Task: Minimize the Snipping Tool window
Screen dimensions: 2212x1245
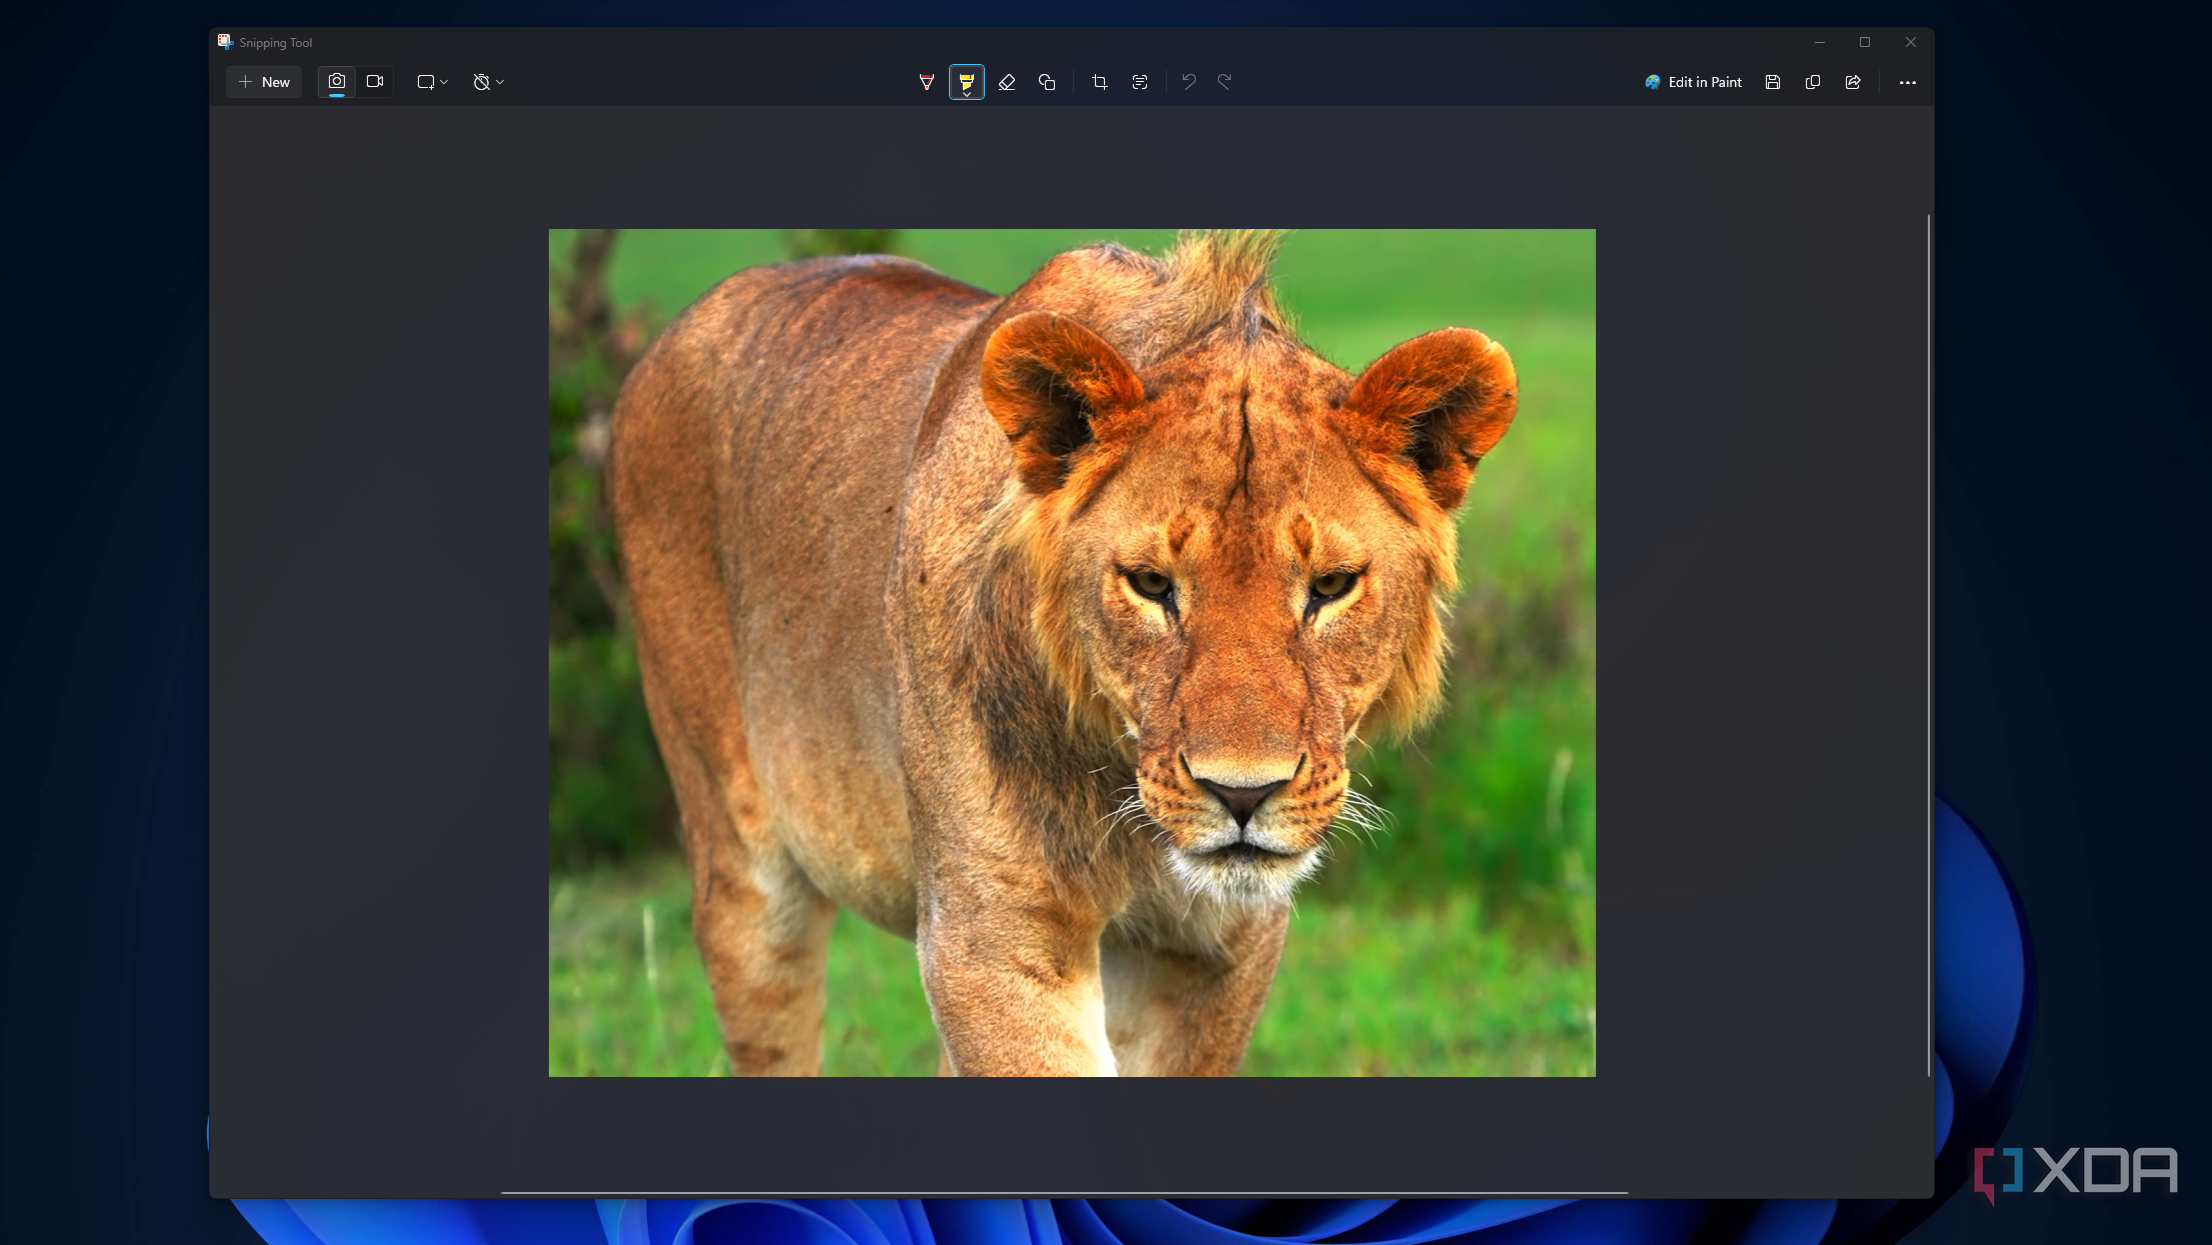Action: [1819, 42]
